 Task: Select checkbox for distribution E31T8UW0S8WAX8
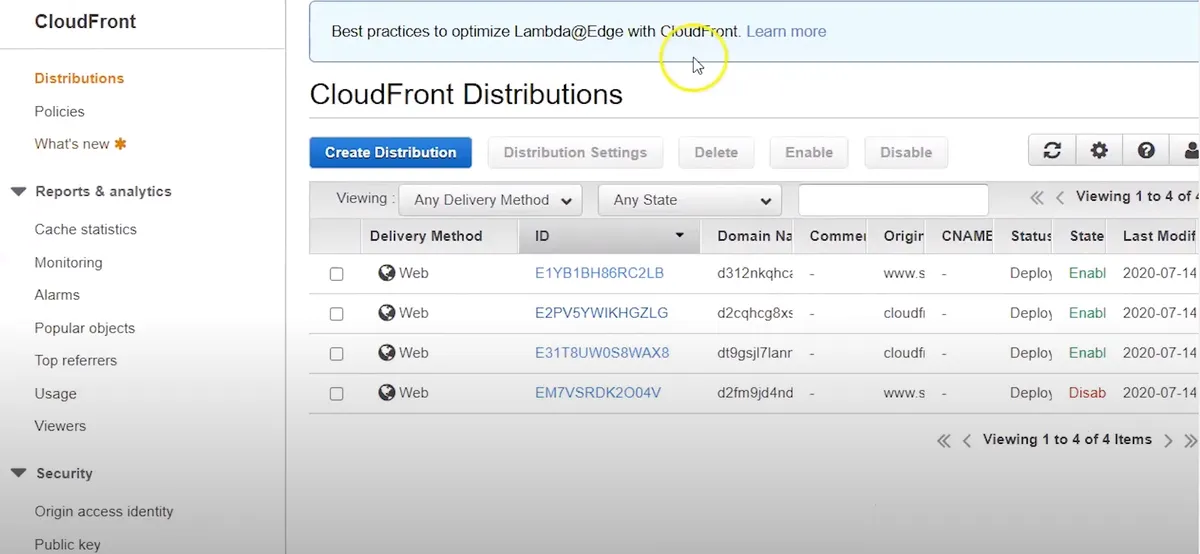pos(337,353)
